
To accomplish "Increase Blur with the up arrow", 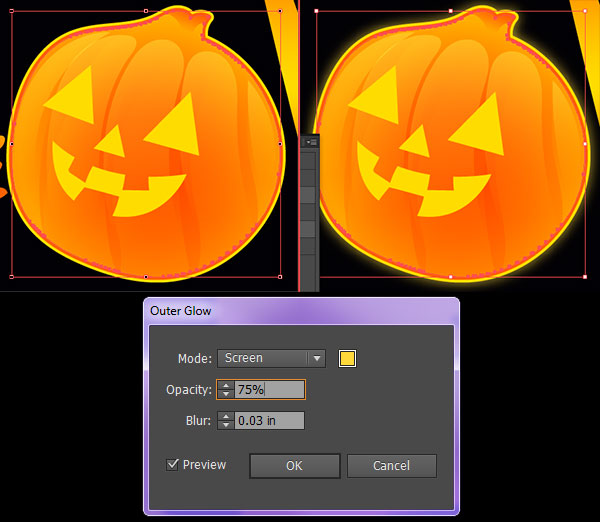I will point(226,416).
